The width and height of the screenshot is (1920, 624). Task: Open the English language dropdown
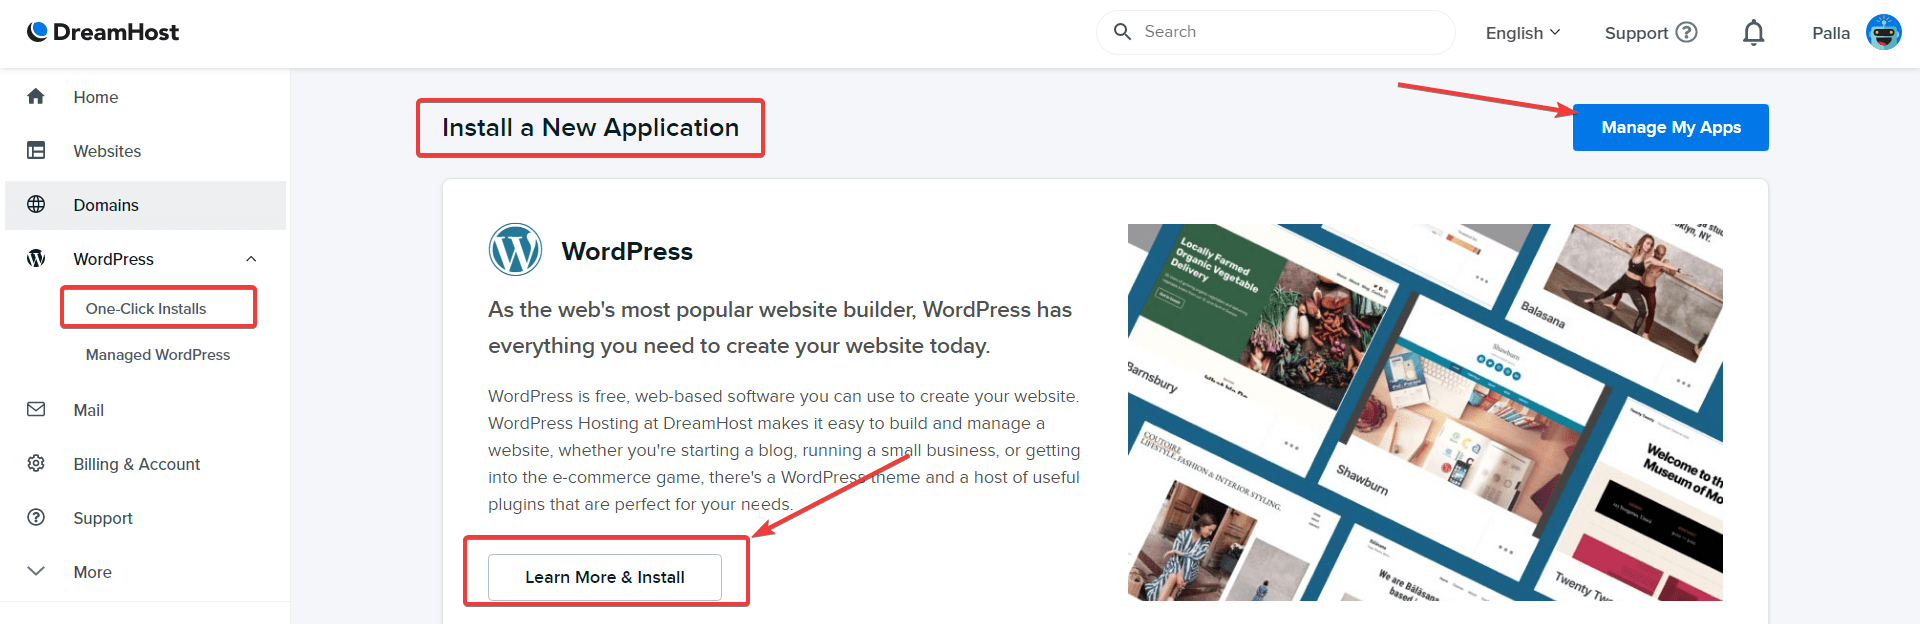(1523, 33)
